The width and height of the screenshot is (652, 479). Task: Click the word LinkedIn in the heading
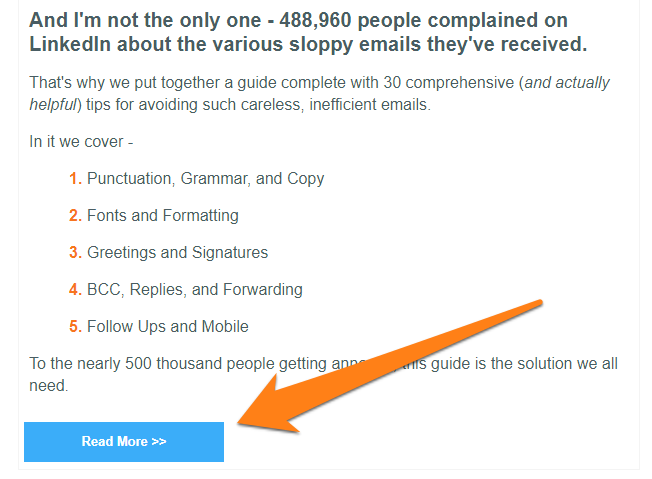[x=70, y=44]
